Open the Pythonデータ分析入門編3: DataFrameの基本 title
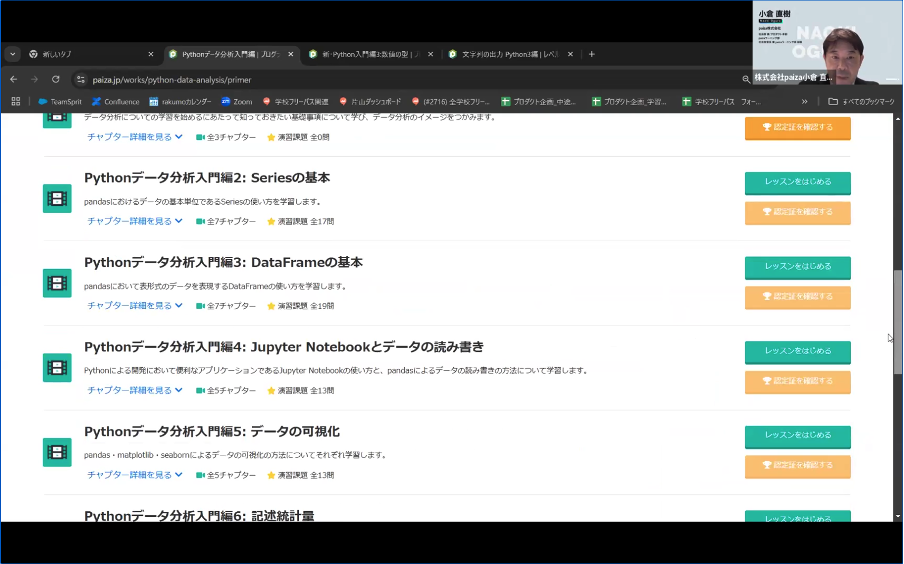 pos(223,262)
